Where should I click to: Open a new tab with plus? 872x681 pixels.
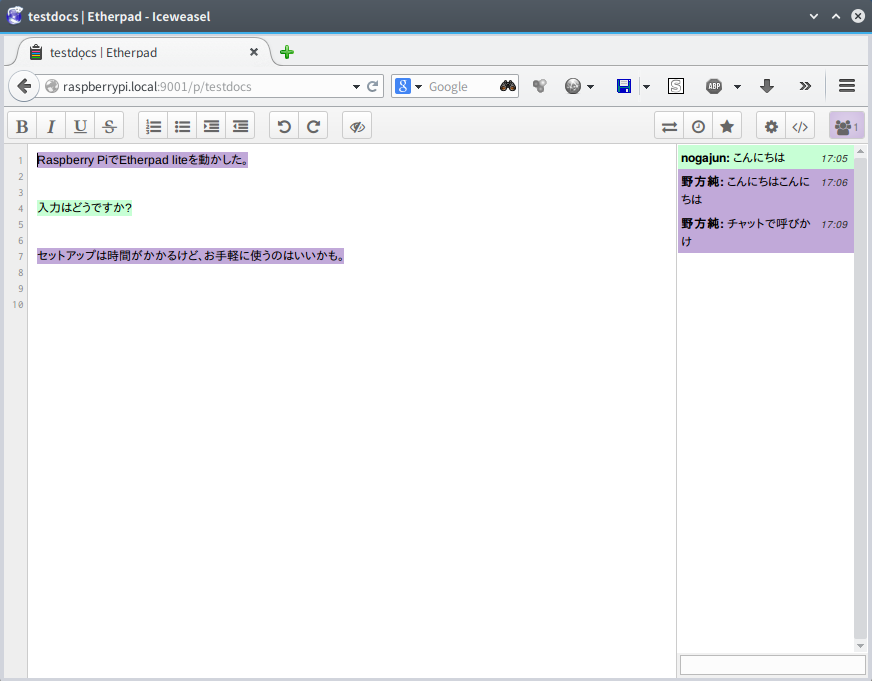point(287,52)
